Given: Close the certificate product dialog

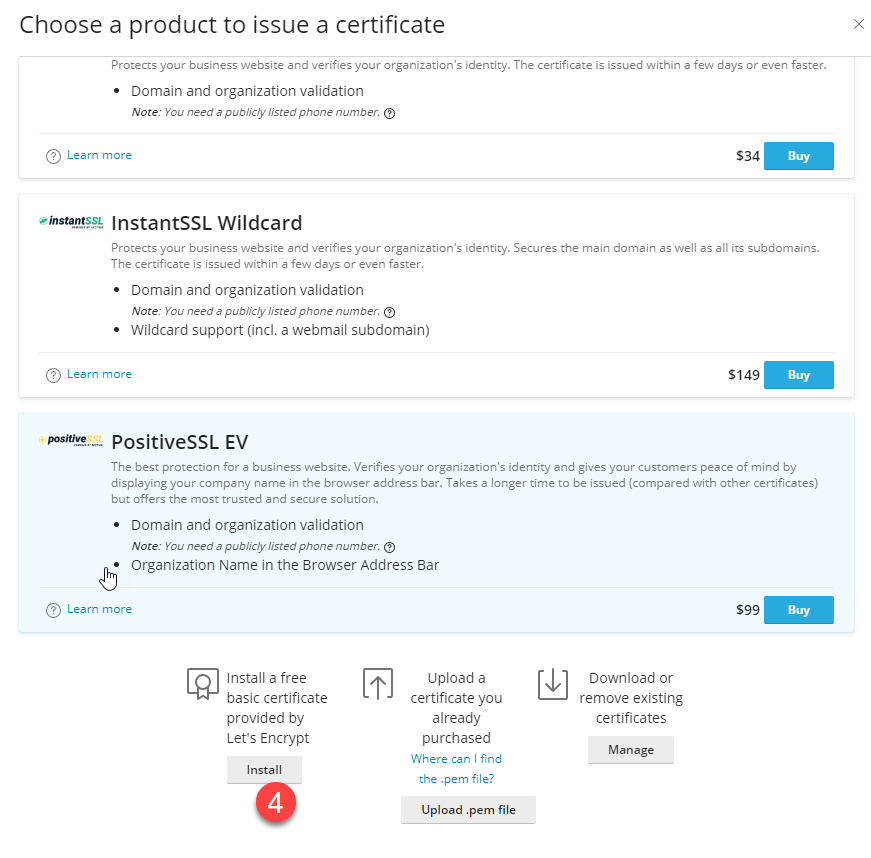Looking at the screenshot, I should [x=858, y=24].
